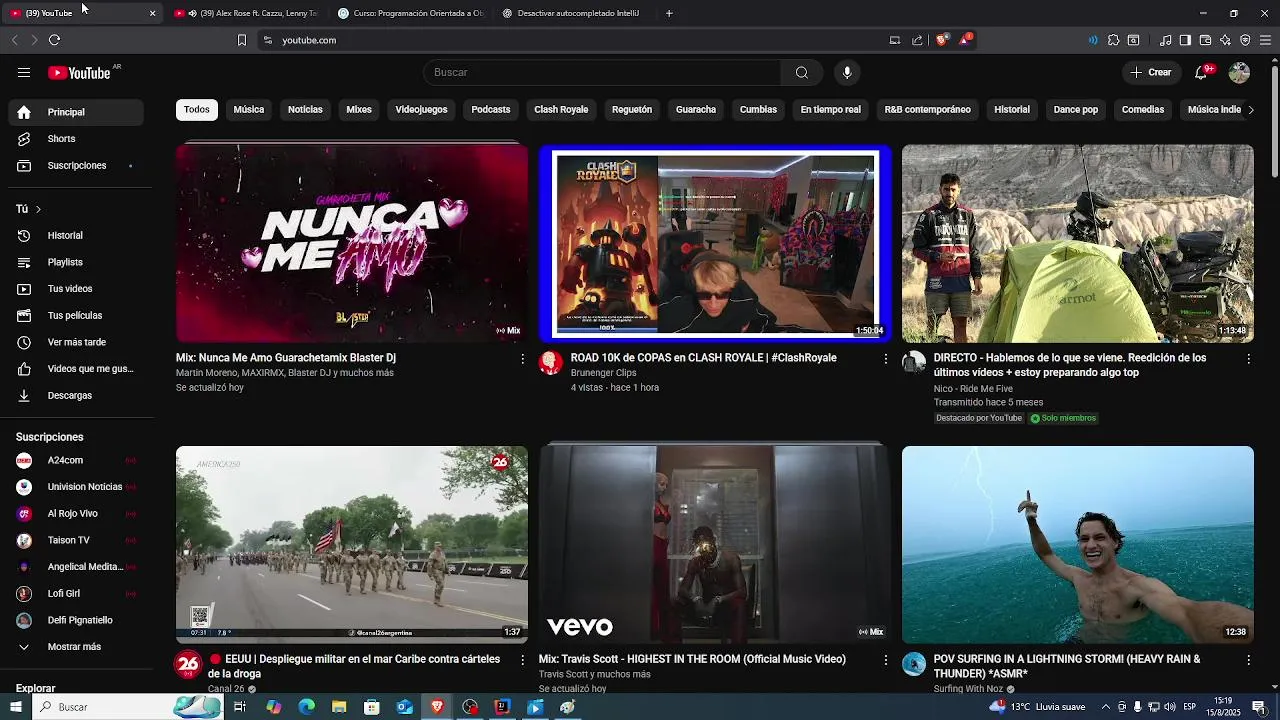Open Suscripciones in the sidebar
The width and height of the screenshot is (1280, 720).
pos(76,165)
